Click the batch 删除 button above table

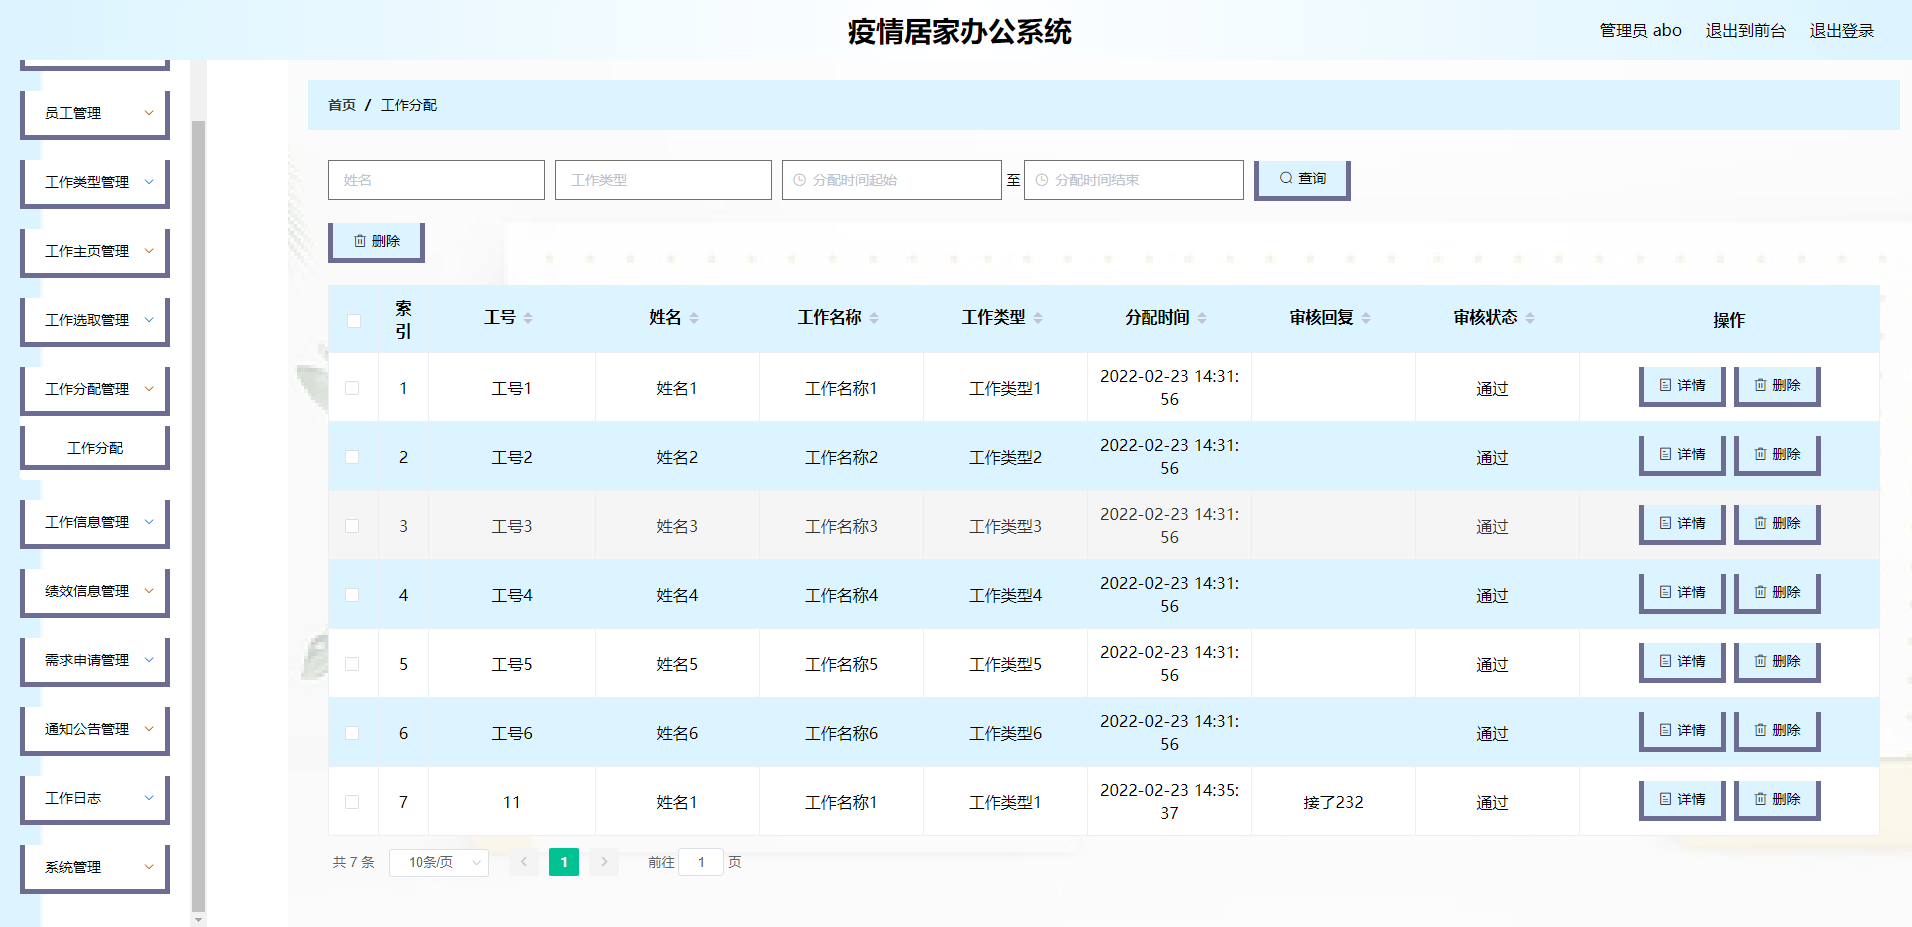point(376,242)
